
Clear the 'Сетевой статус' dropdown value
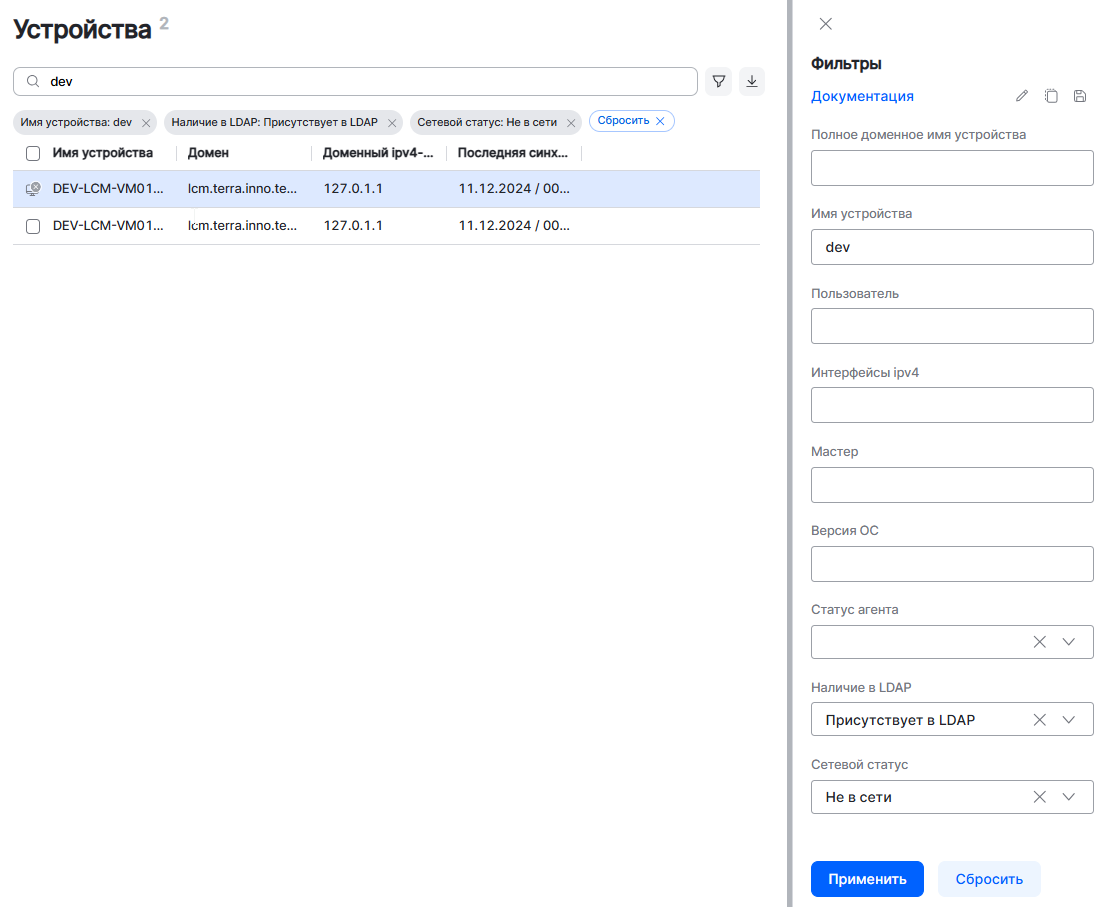pyautogui.click(x=1039, y=797)
